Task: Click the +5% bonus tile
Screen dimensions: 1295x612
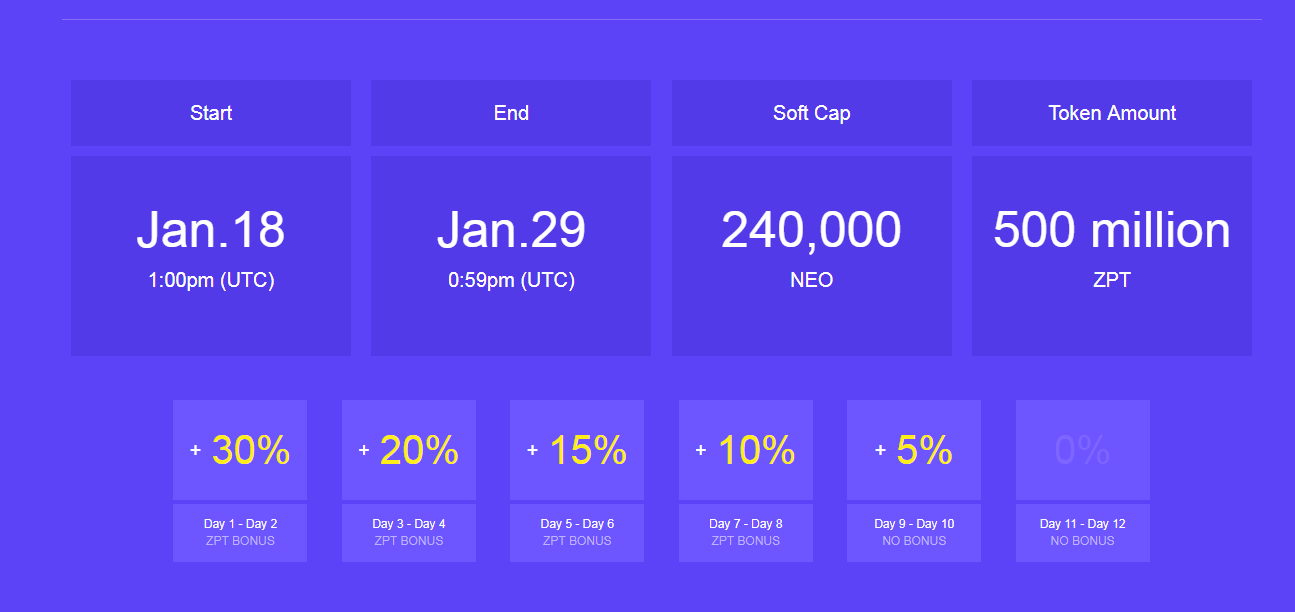Action: (914, 450)
